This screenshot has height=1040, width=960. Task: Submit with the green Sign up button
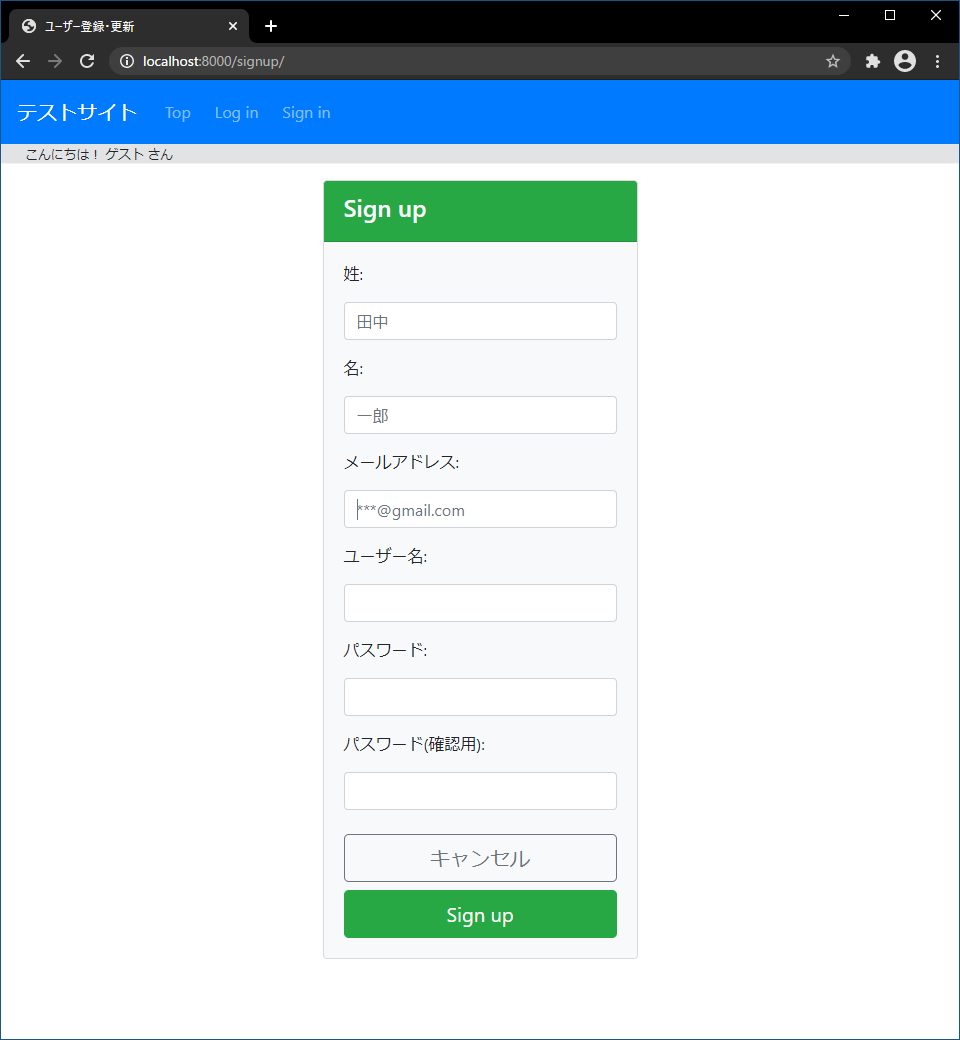tap(480, 915)
